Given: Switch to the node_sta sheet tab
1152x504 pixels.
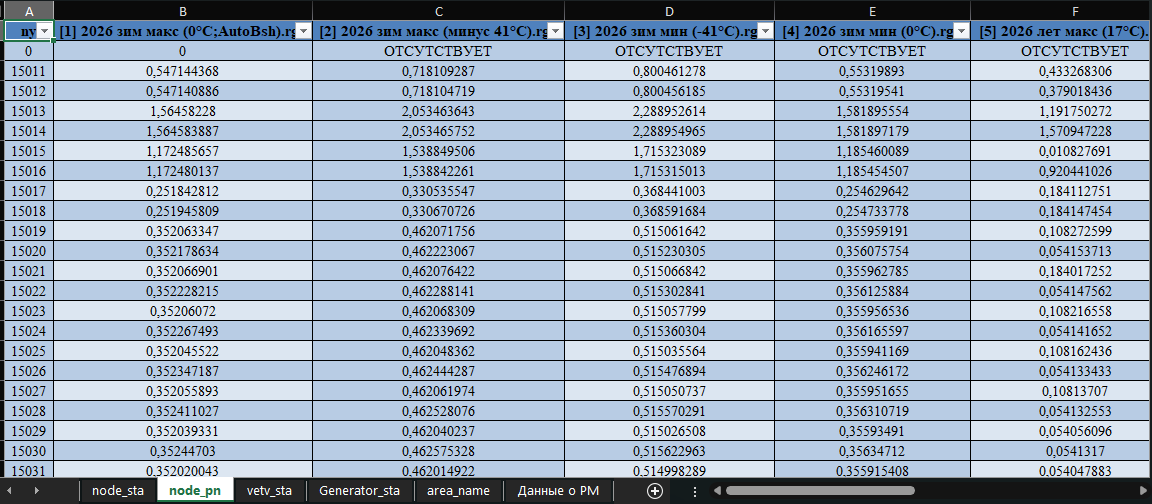Looking at the screenshot, I should click(x=118, y=491).
